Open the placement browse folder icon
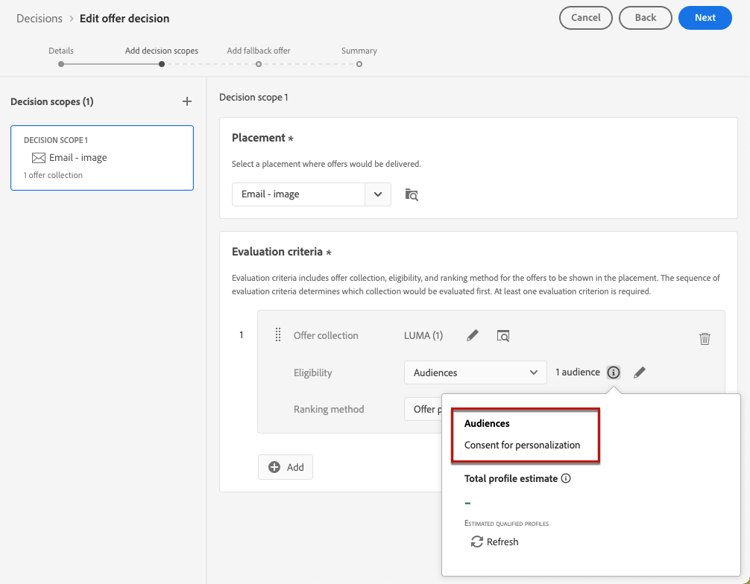Screen dimensions: 750x584 click(411, 194)
